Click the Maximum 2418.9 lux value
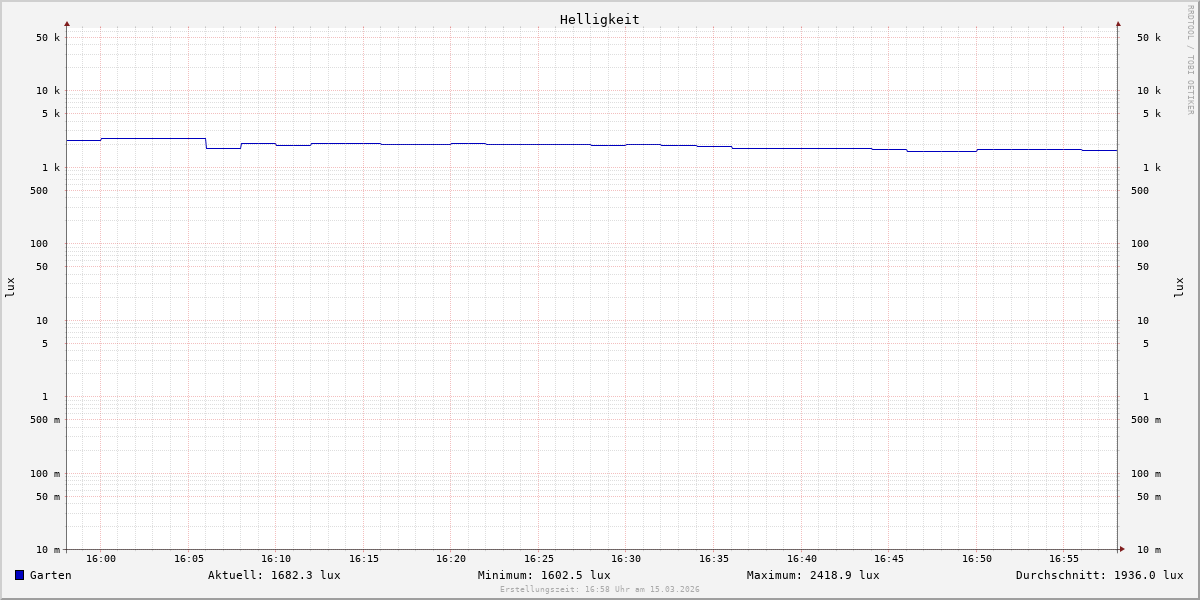This screenshot has height=600, width=1200. 813,575
